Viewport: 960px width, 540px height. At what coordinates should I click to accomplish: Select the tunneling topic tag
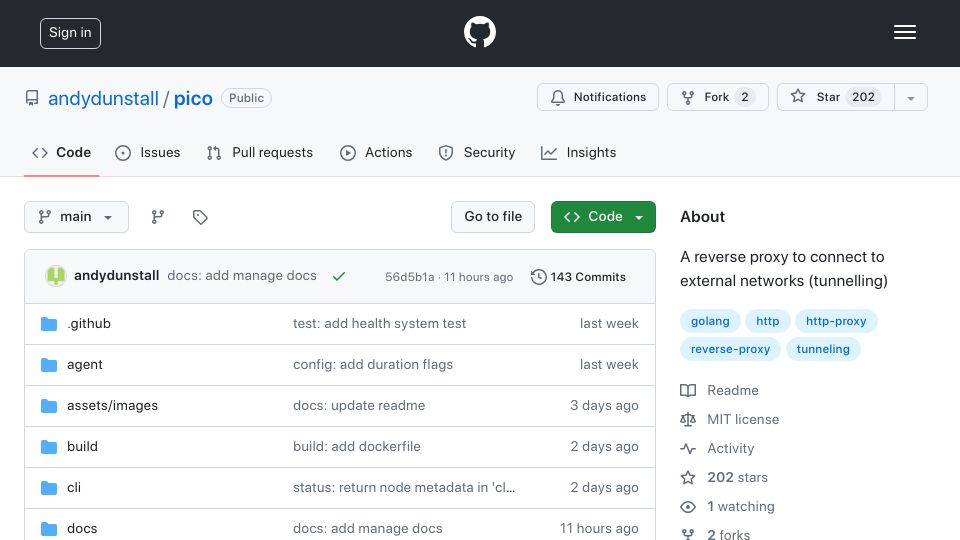823,349
